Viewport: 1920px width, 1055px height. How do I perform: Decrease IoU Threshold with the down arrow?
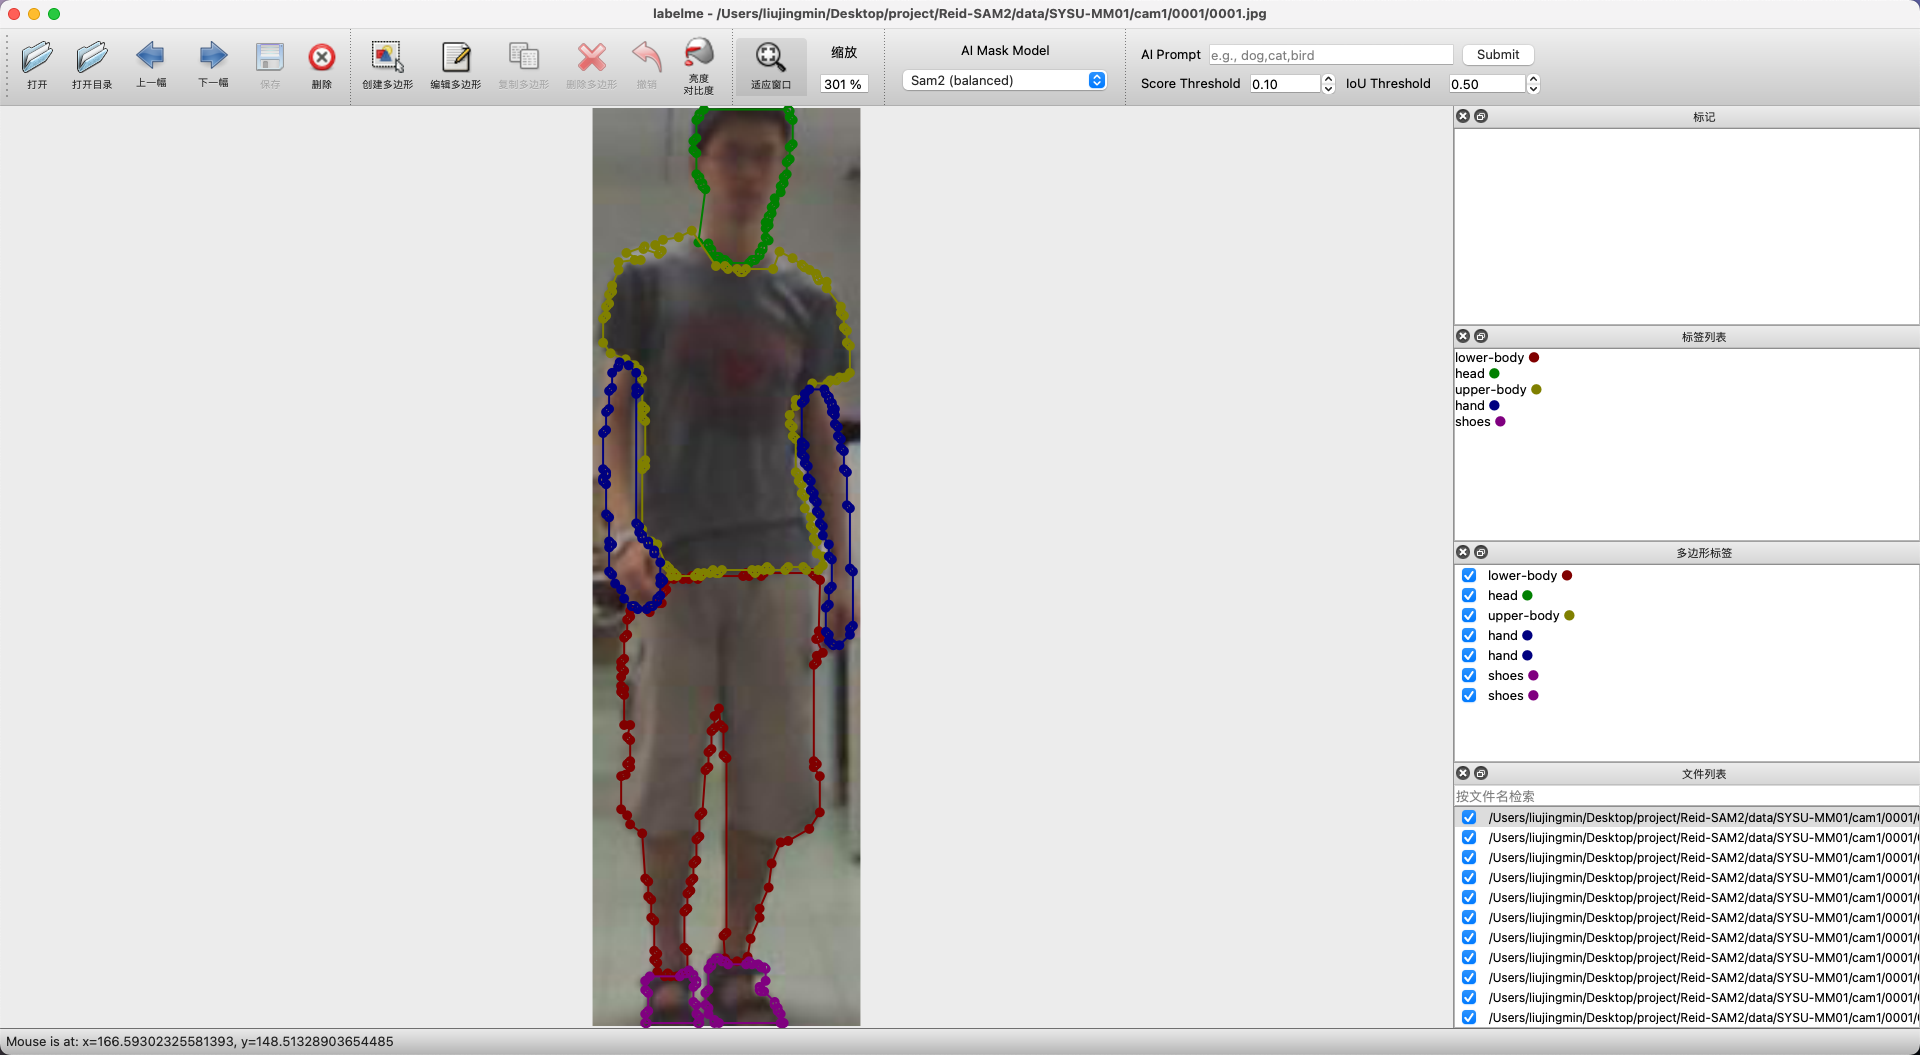click(x=1533, y=89)
